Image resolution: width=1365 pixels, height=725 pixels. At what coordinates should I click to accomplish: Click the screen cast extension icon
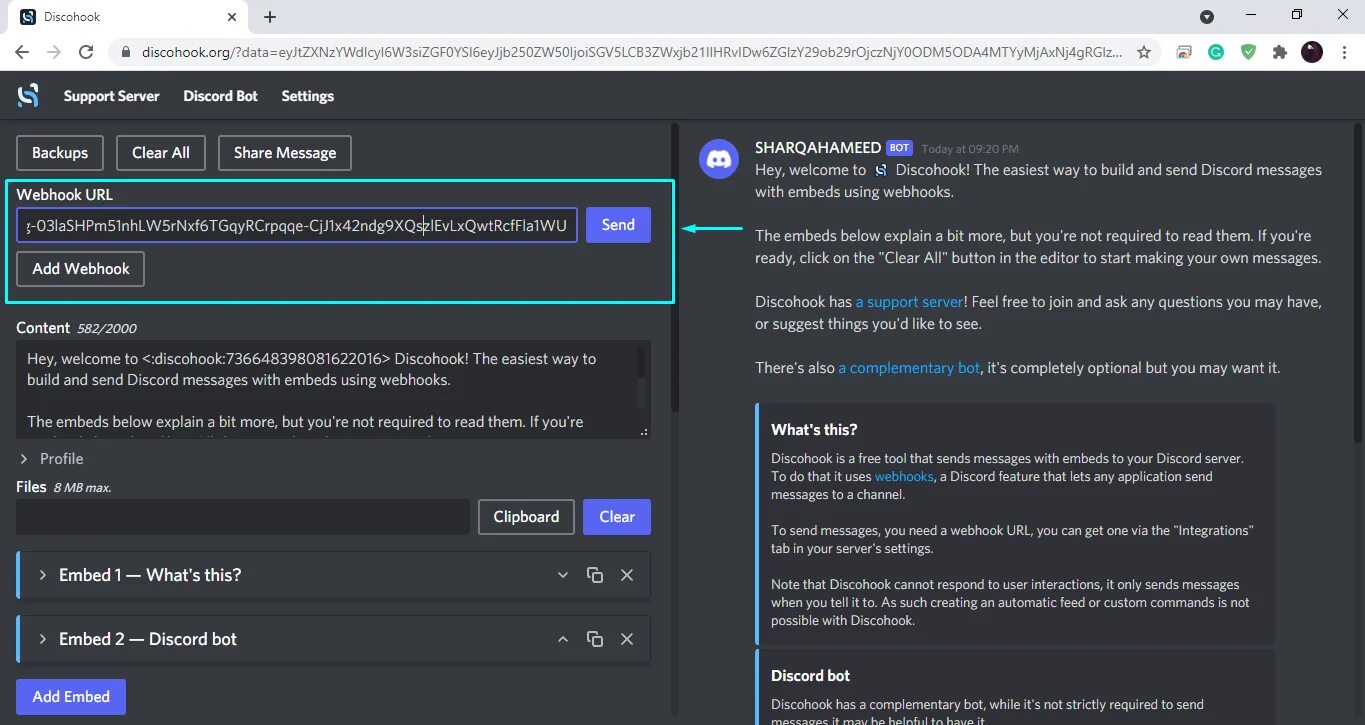1184,52
